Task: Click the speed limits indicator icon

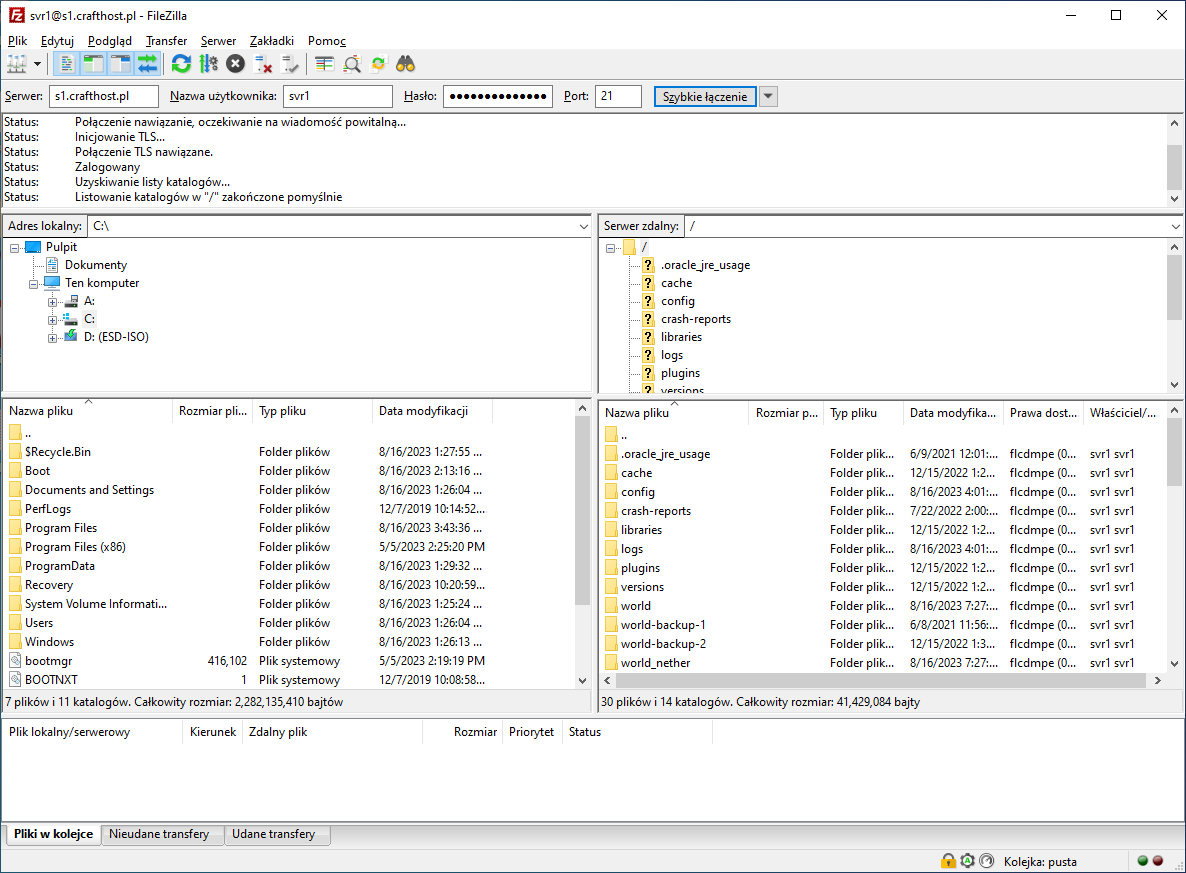Action: pyautogui.click(x=987, y=861)
